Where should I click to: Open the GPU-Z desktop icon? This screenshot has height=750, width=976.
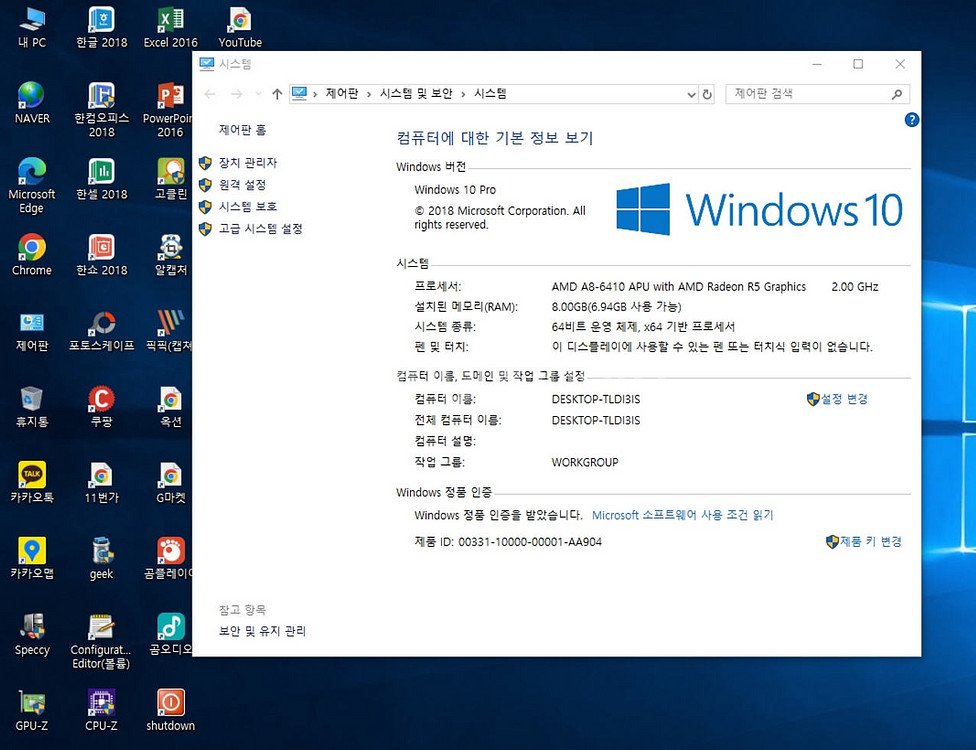pyautogui.click(x=32, y=710)
